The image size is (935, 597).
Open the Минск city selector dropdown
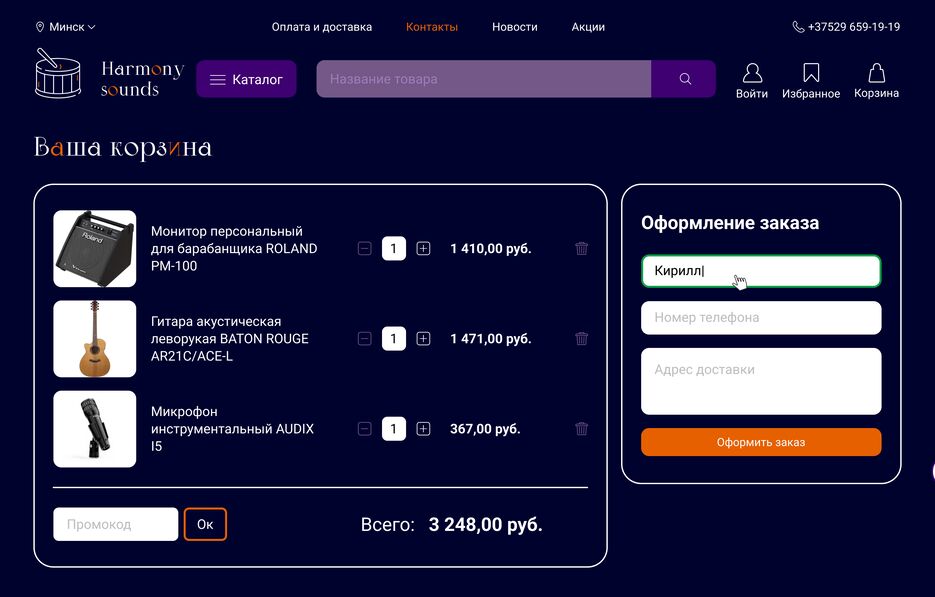pyautogui.click(x=66, y=27)
